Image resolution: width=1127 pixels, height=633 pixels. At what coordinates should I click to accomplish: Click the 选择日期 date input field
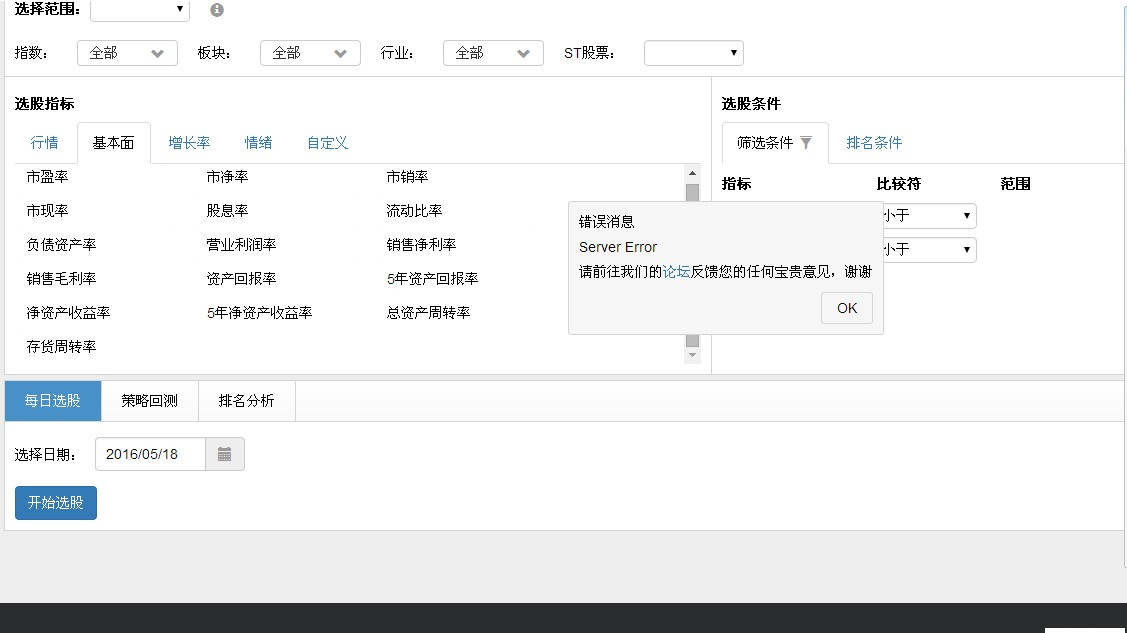click(x=150, y=454)
